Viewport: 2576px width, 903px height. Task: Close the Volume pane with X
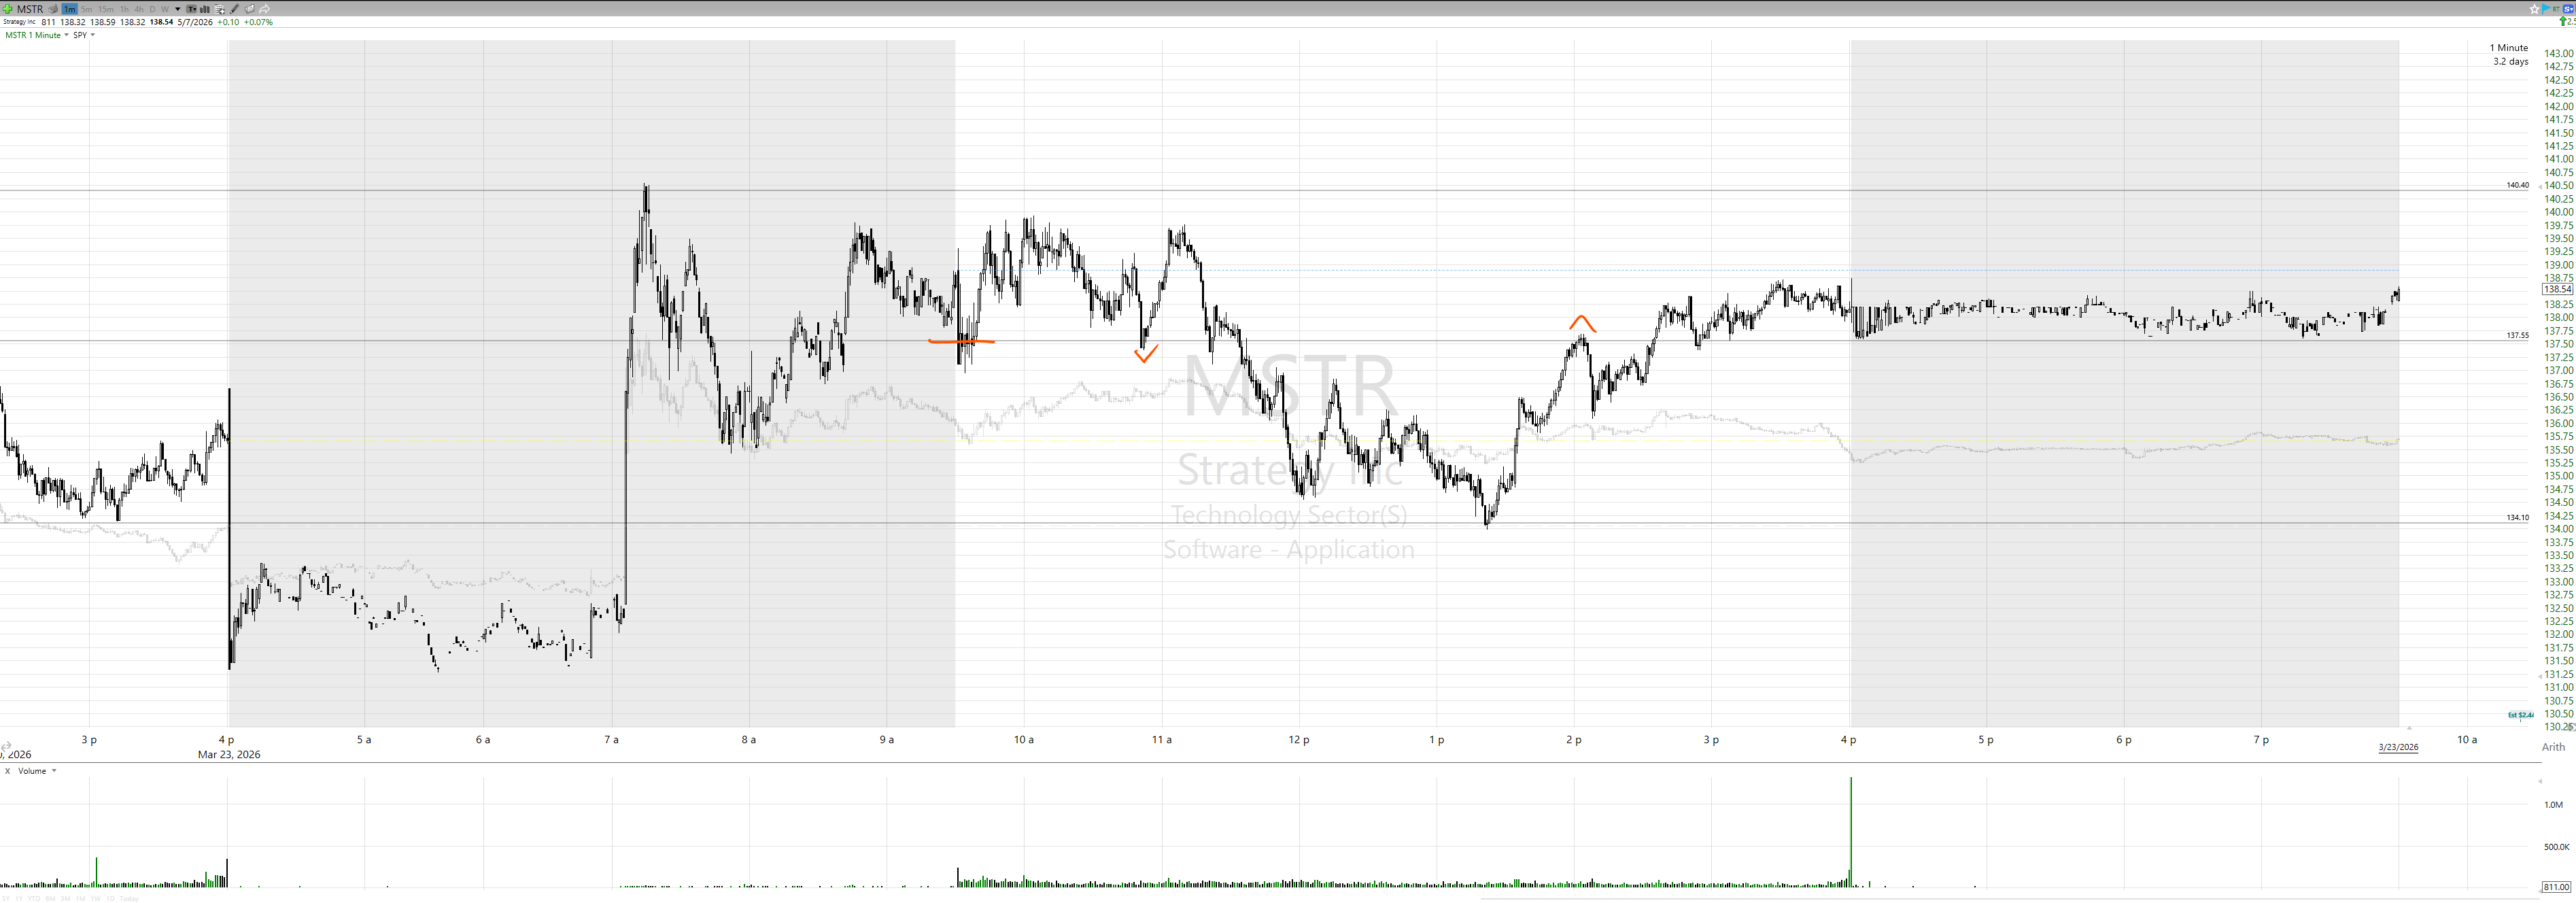(7, 771)
